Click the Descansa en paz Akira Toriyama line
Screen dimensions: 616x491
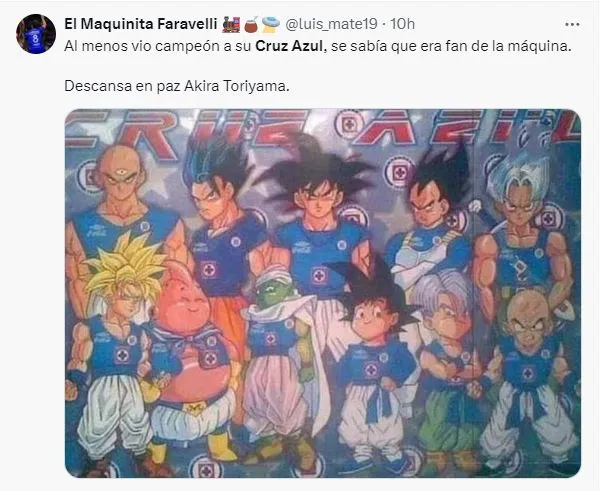click(177, 86)
